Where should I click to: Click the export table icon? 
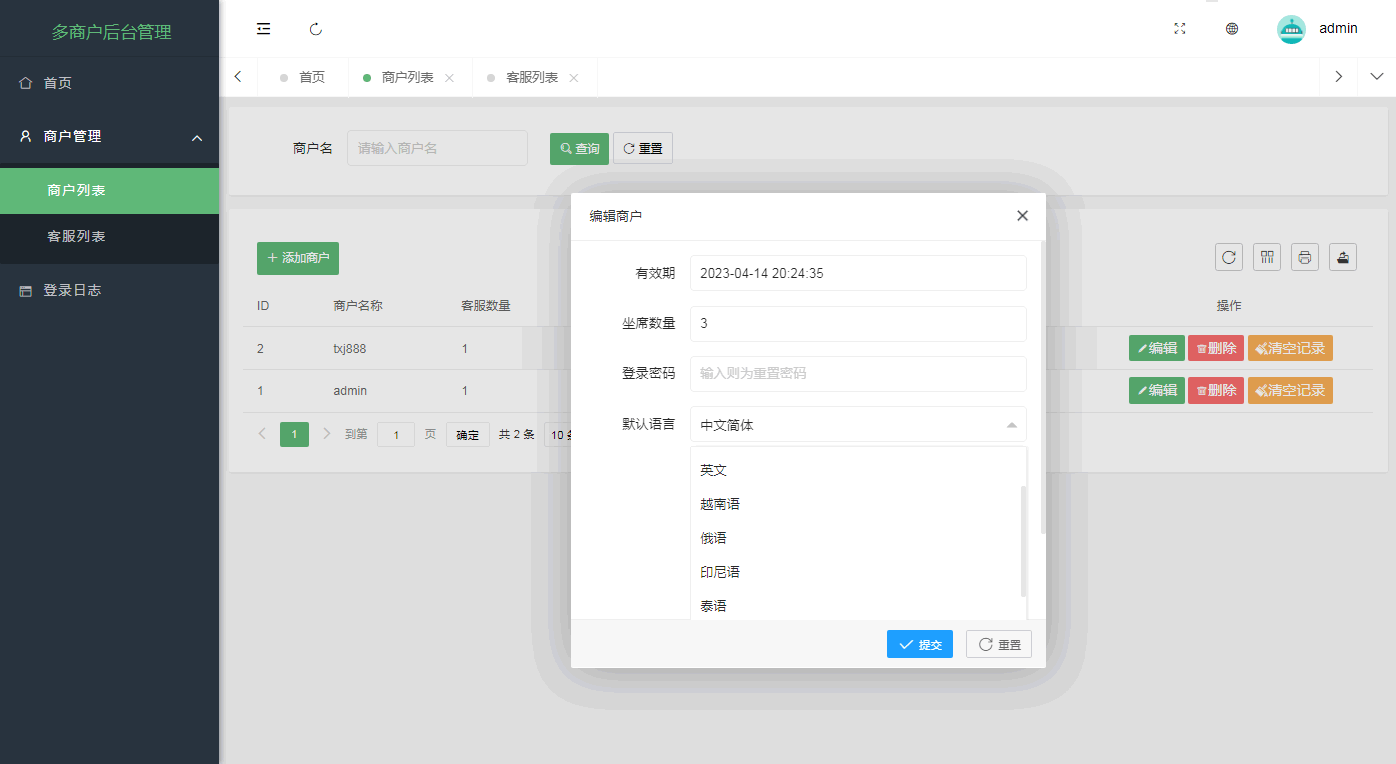click(1343, 257)
